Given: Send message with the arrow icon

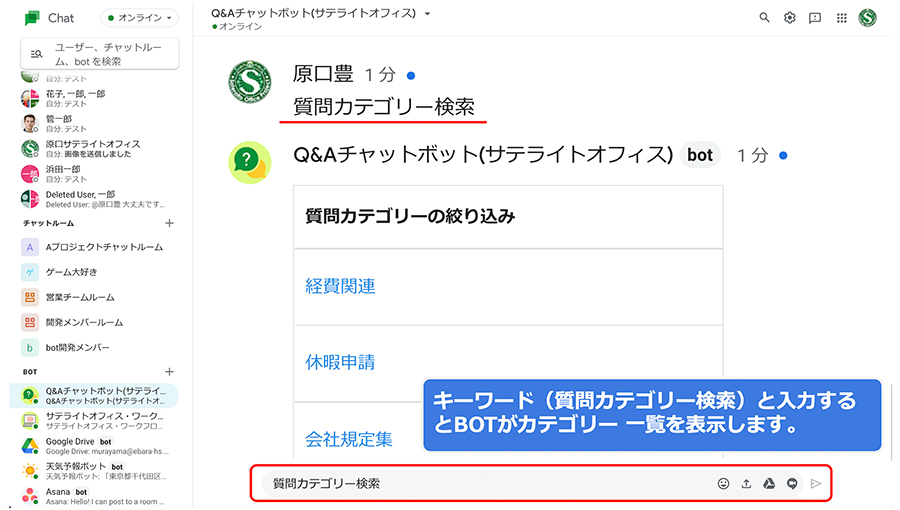Looking at the screenshot, I should pos(816,484).
